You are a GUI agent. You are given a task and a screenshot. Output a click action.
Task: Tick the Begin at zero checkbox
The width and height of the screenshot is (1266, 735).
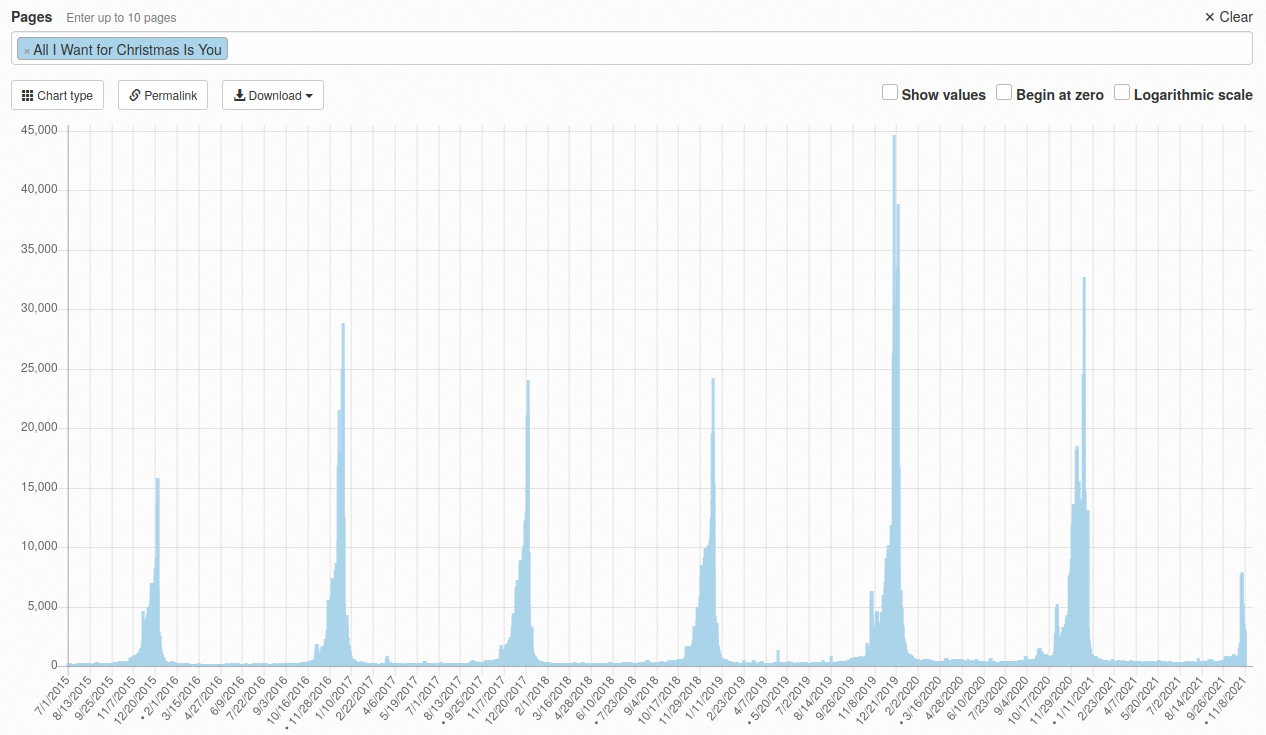tap(1004, 93)
